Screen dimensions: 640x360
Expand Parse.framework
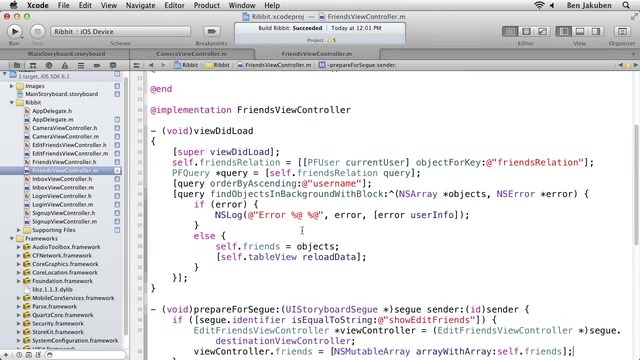tap(18, 307)
